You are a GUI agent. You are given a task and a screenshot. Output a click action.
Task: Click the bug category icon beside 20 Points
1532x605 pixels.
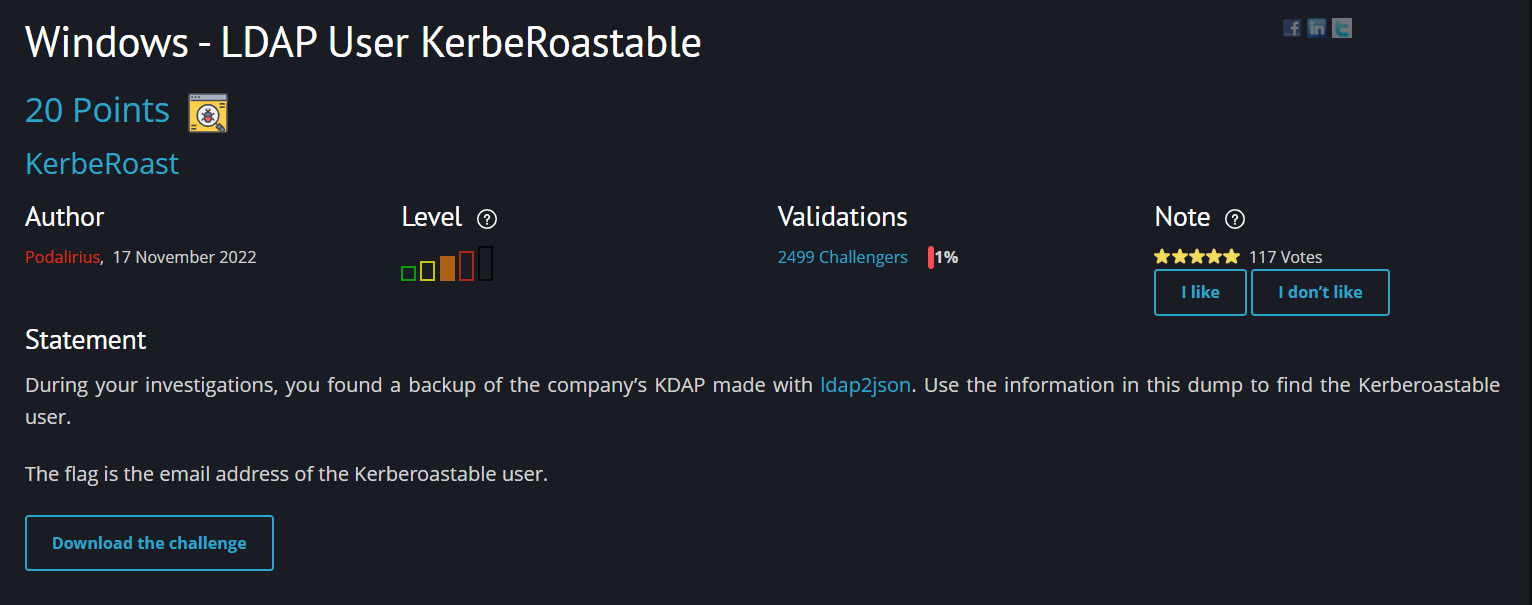(208, 112)
